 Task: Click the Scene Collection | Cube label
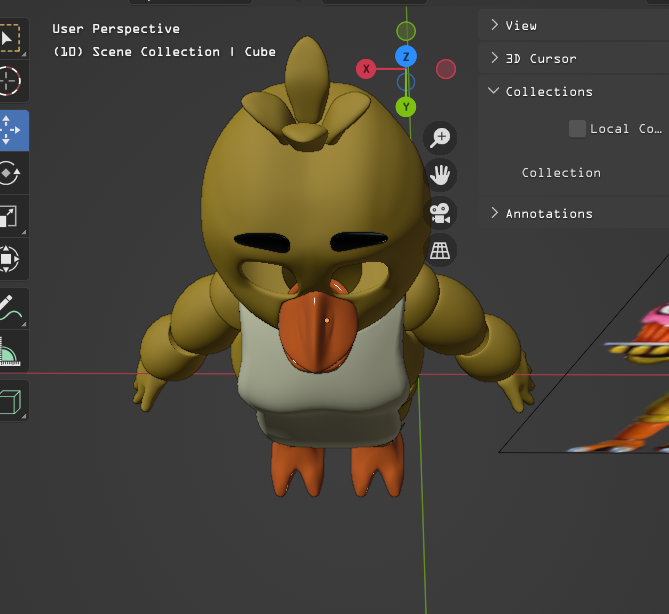pyautogui.click(x=164, y=52)
